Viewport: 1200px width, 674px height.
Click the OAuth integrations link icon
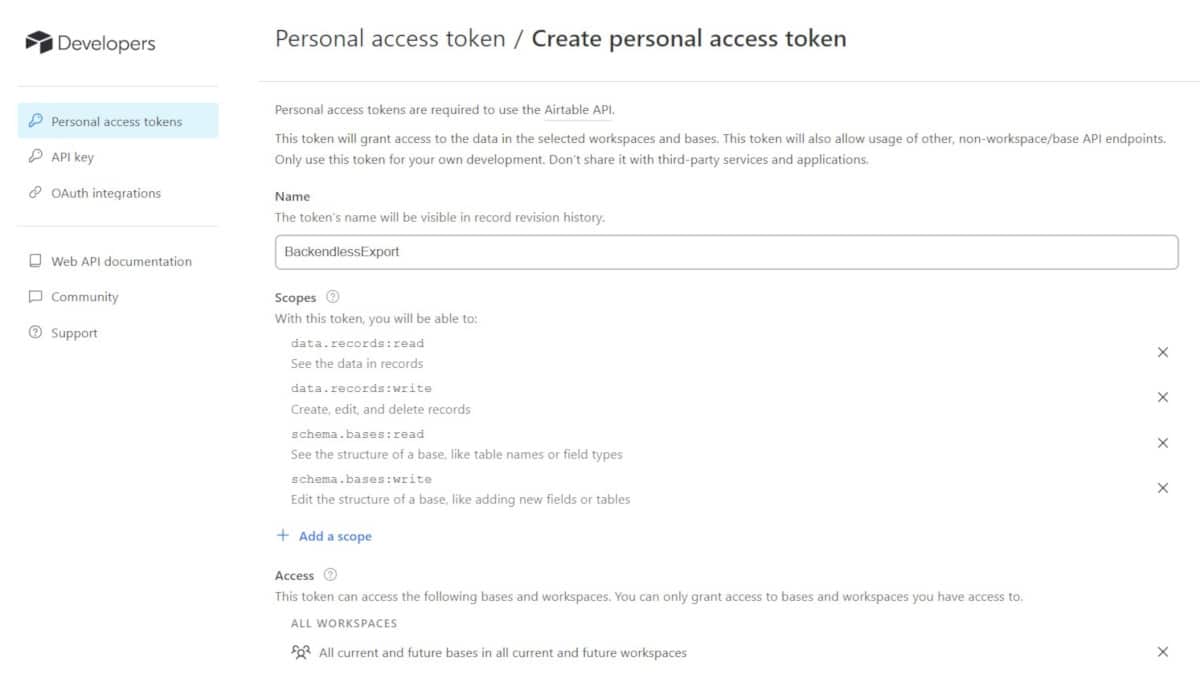click(35, 193)
